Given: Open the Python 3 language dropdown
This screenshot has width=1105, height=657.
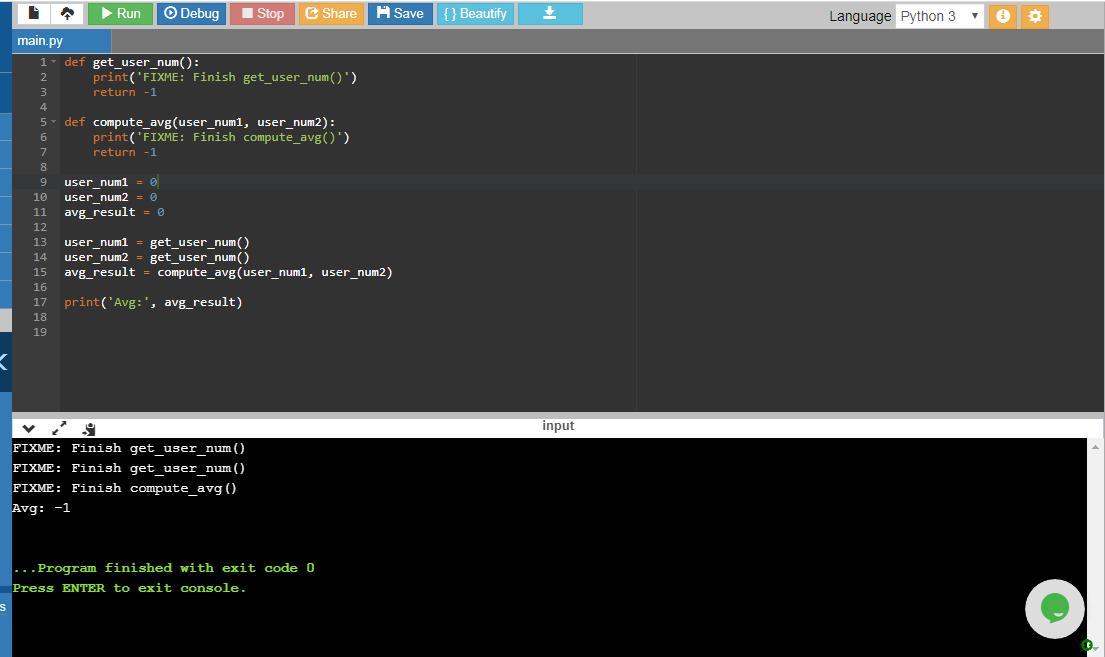Looking at the screenshot, I should click(939, 16).
